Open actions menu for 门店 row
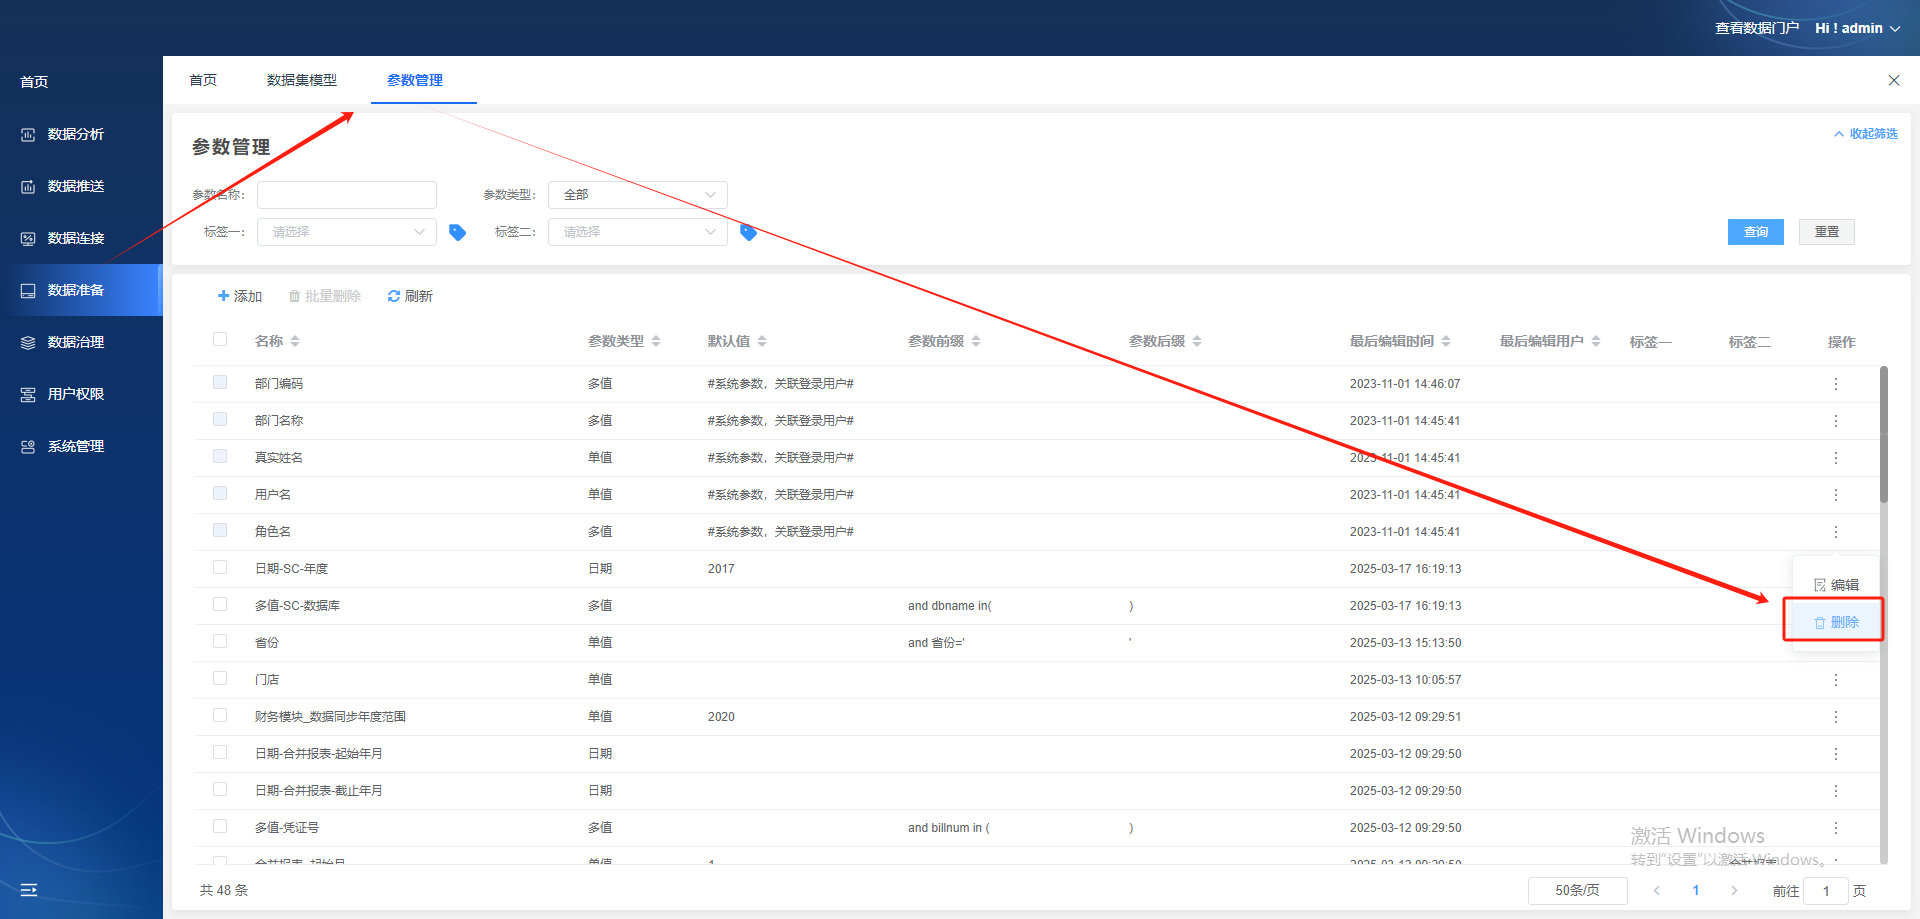This screenshot has width=1920, height=919. [x=1836, y=680]
